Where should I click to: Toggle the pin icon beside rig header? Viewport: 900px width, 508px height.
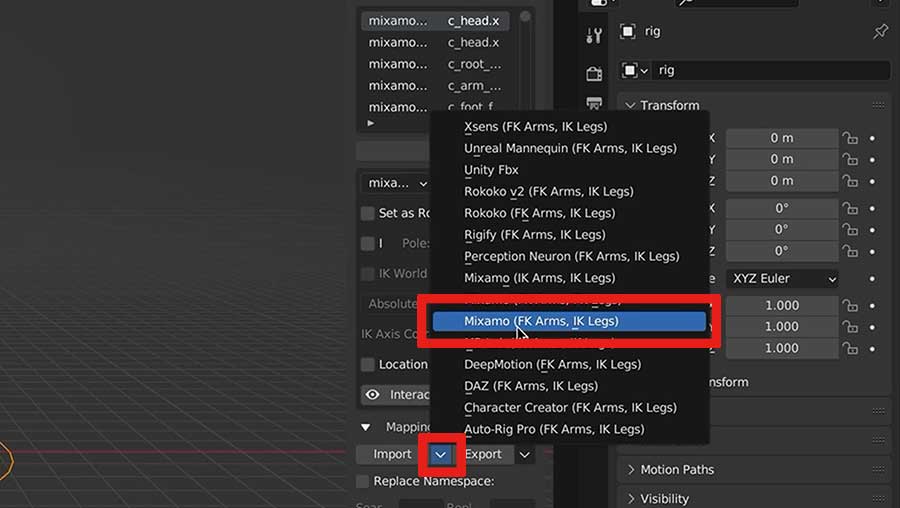point(880,31)
